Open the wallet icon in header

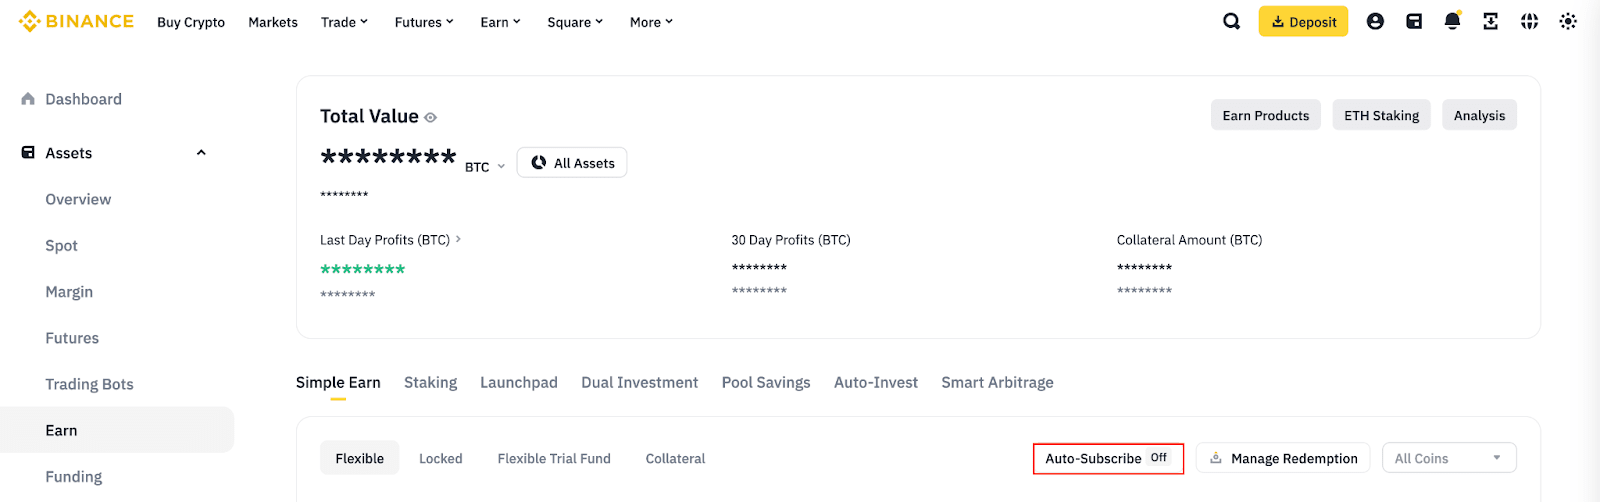pos(1414,21)
